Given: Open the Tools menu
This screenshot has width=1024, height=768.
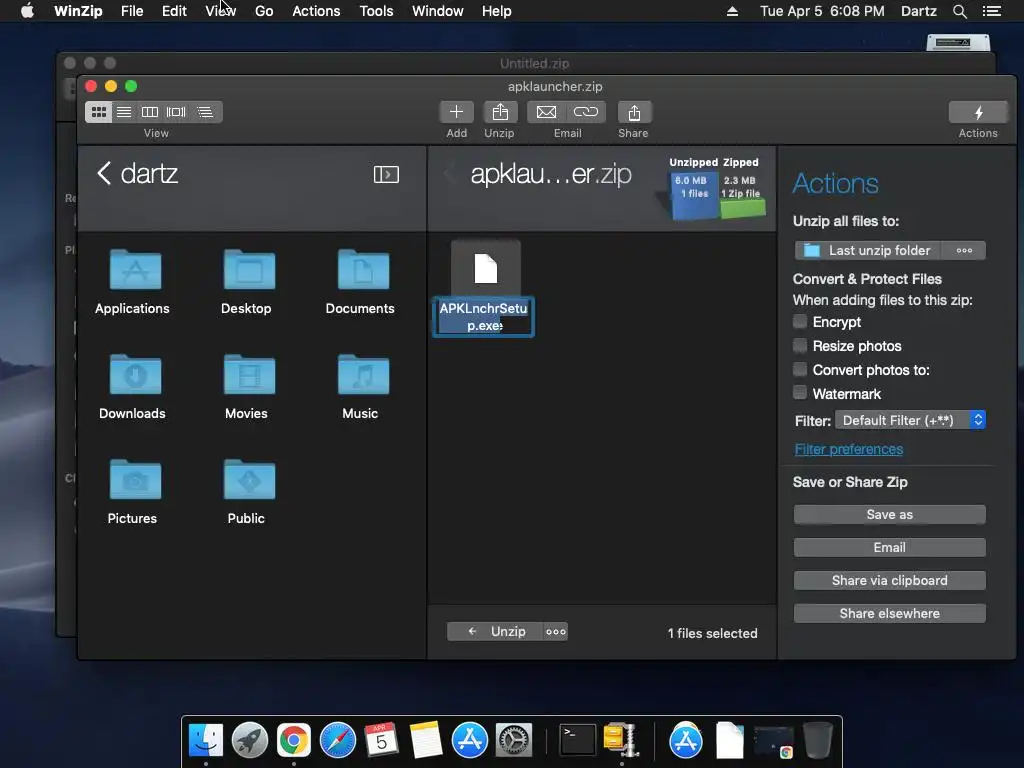Looking at the screenshot, I should pos(376,11).
